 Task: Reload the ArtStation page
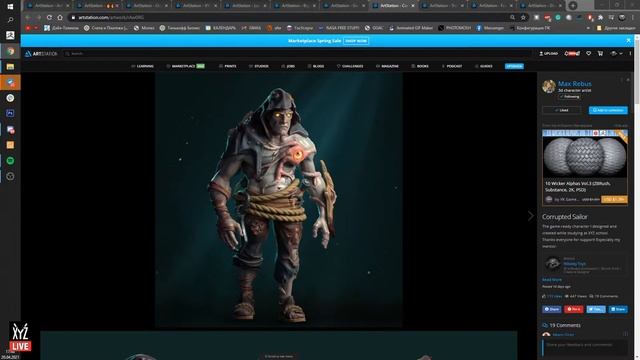pyautogui.click(x=49, y=18)
